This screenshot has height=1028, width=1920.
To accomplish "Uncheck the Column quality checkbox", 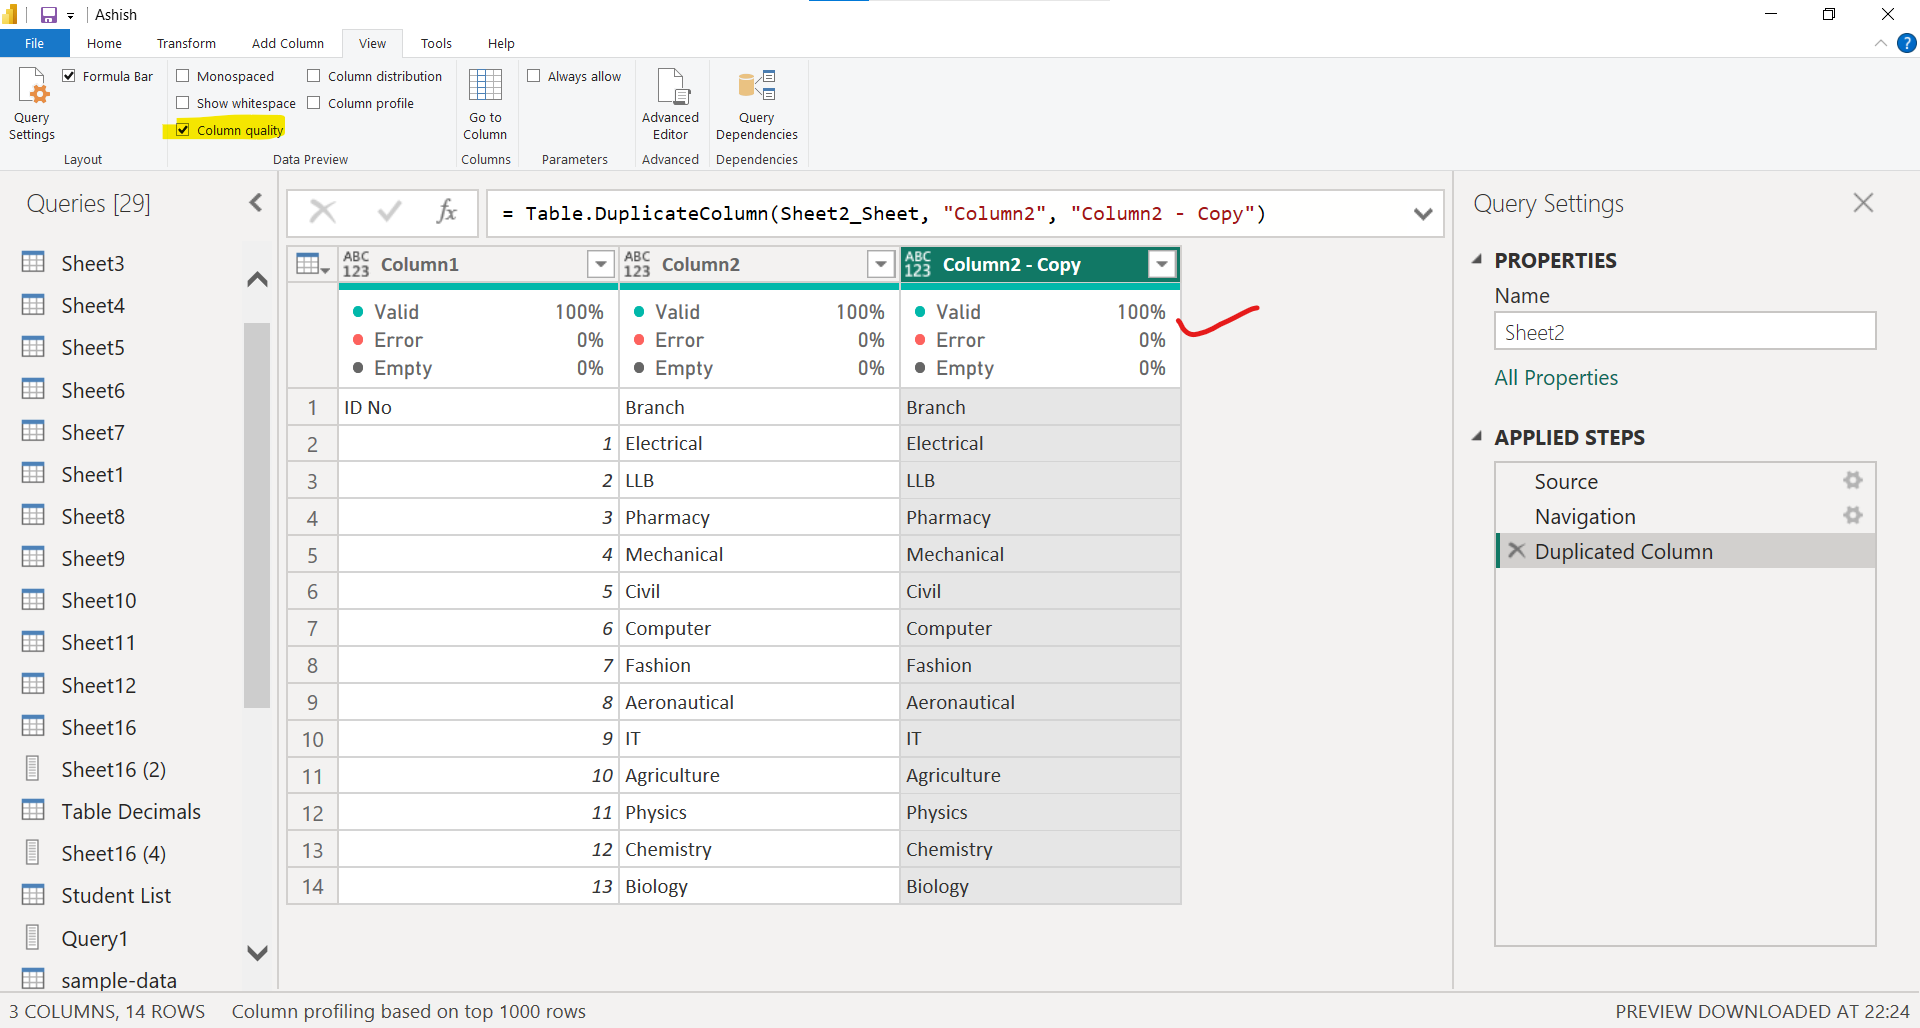I will pyautogui.click(x=183, y=130).
